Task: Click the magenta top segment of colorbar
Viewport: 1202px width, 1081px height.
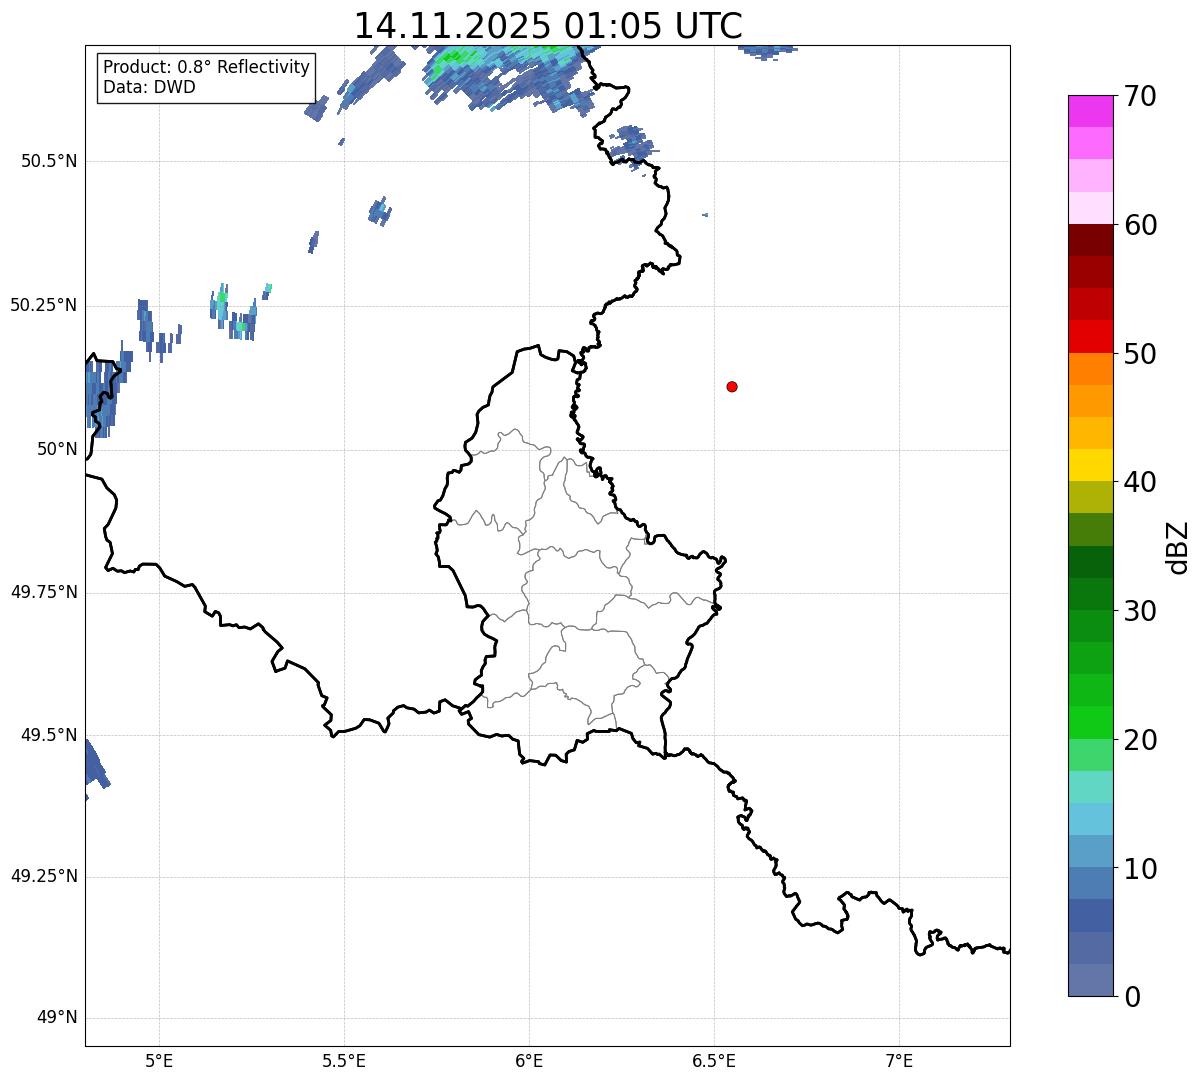Action: coord(1090,111)
